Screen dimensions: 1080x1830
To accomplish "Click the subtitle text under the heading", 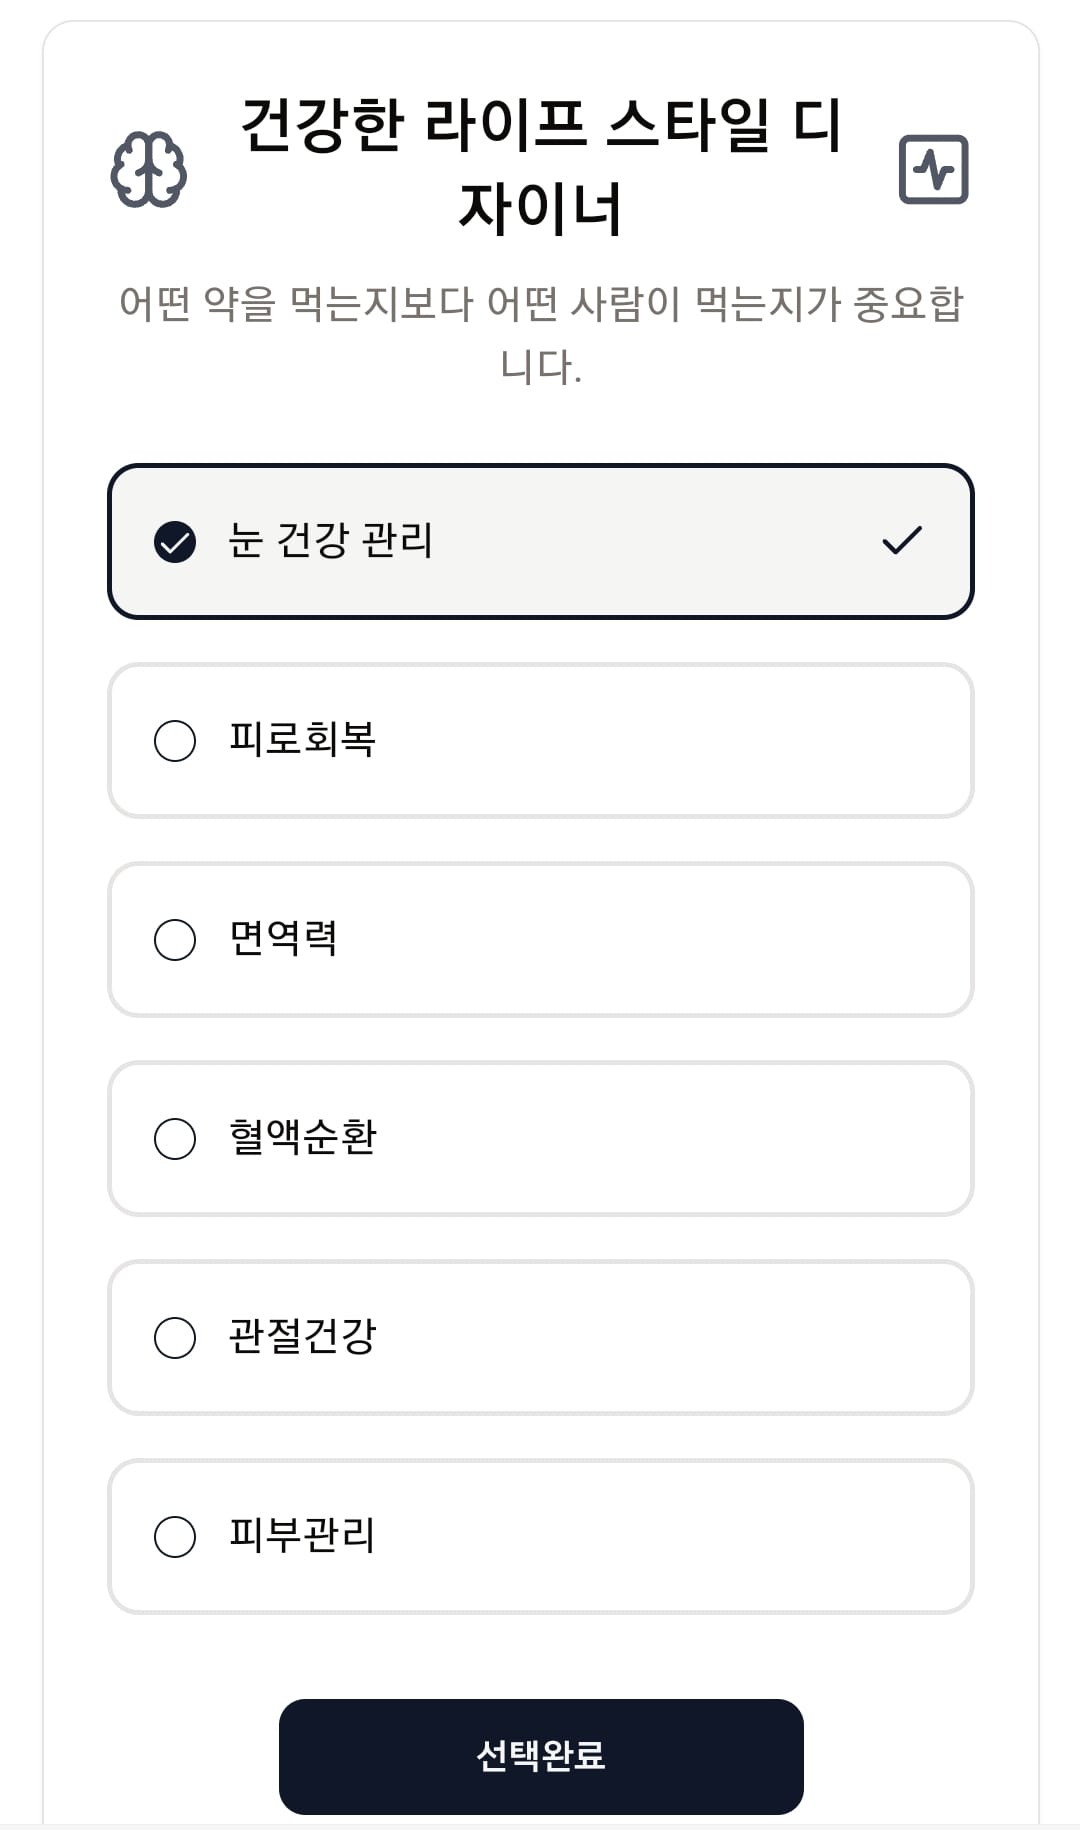I will tap(541, 334).
